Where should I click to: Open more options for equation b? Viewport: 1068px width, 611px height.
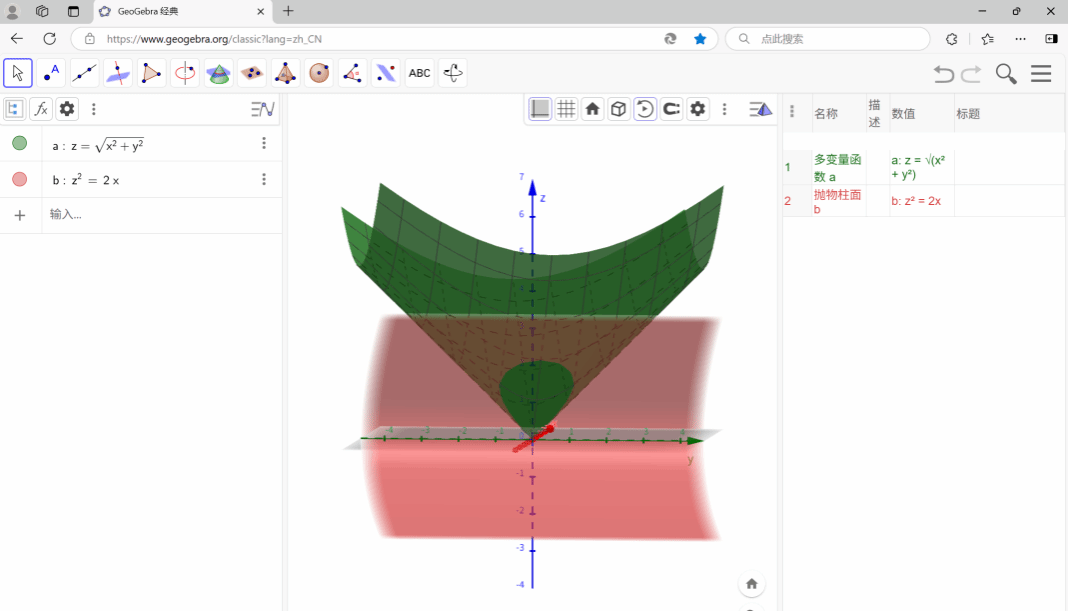click(x=264, y=180)
